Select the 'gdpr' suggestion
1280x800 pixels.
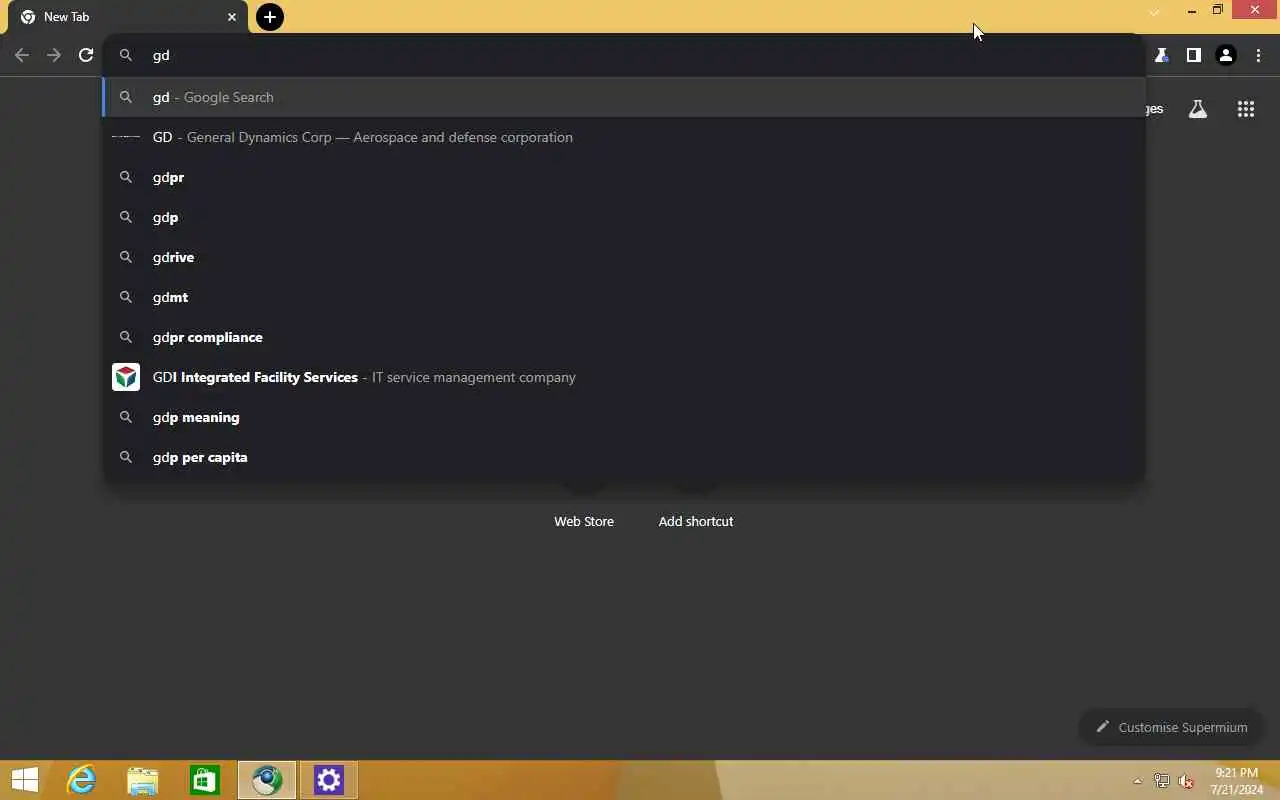(x=624, y=177)
